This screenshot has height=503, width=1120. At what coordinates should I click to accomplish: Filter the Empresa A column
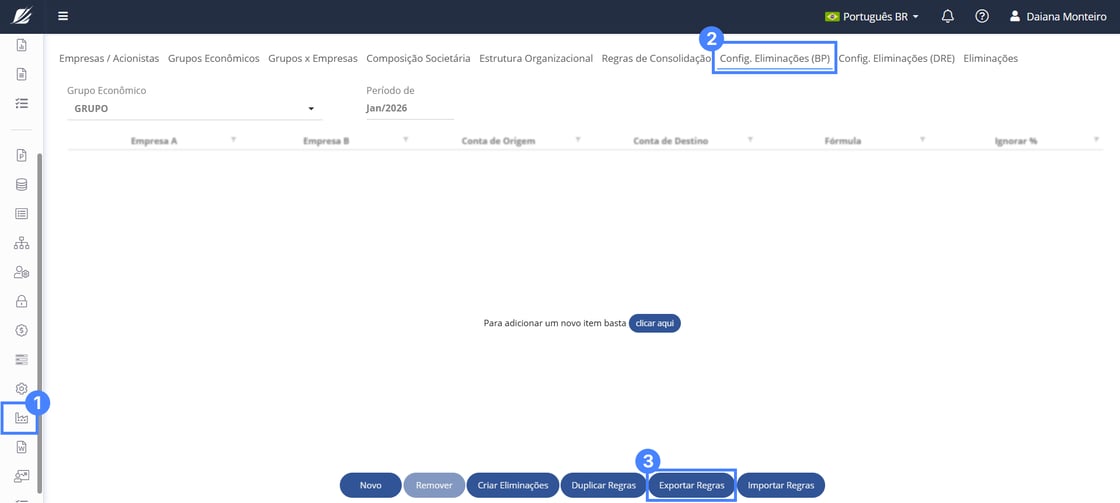point(234,139)
